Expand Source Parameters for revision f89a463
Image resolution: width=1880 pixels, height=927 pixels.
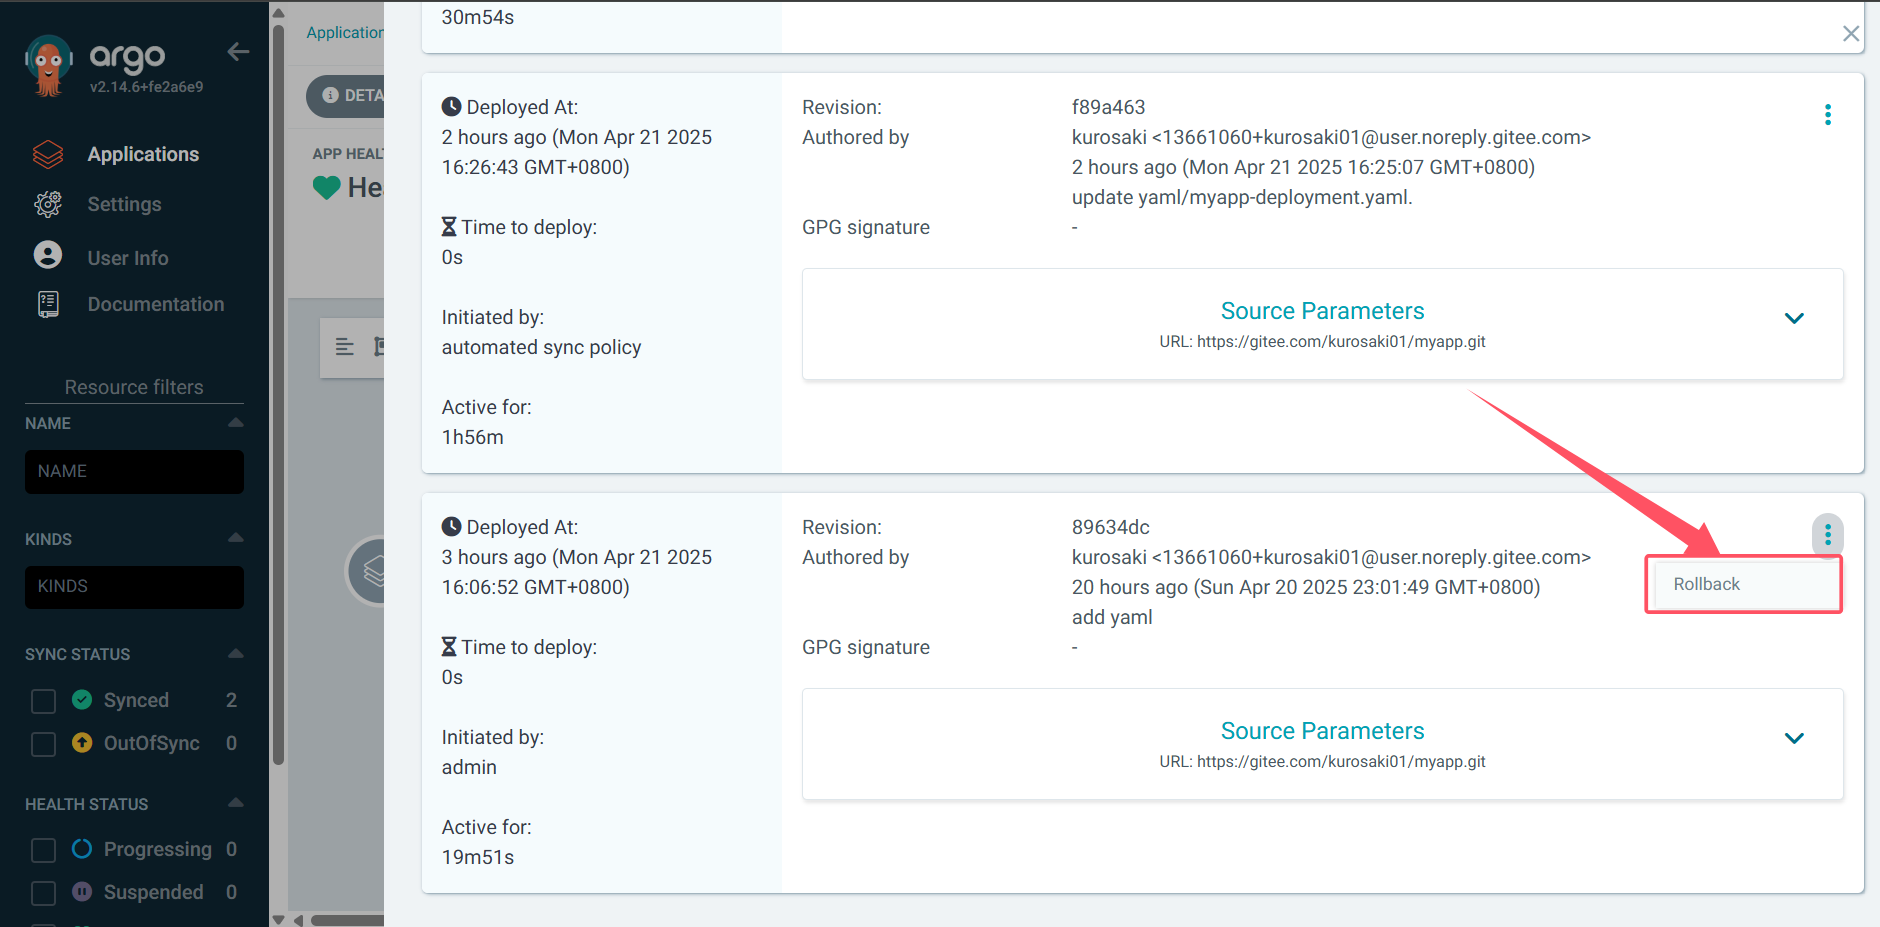coord(1794,319)
